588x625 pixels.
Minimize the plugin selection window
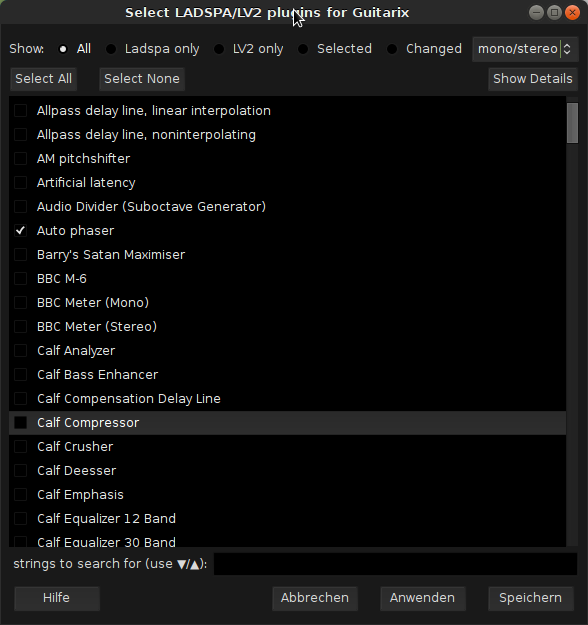click(536, 13)
